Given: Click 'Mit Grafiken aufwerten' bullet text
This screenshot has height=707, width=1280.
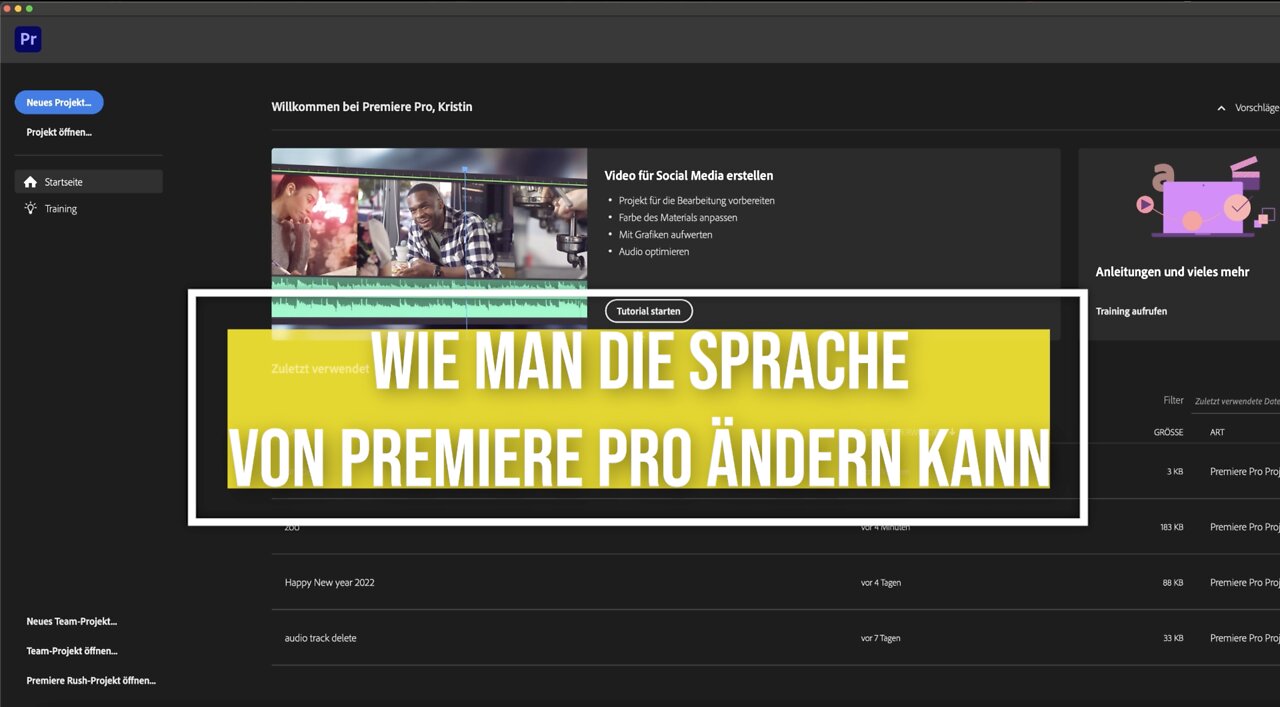Looking at the screenshot, I should (665, 234).
